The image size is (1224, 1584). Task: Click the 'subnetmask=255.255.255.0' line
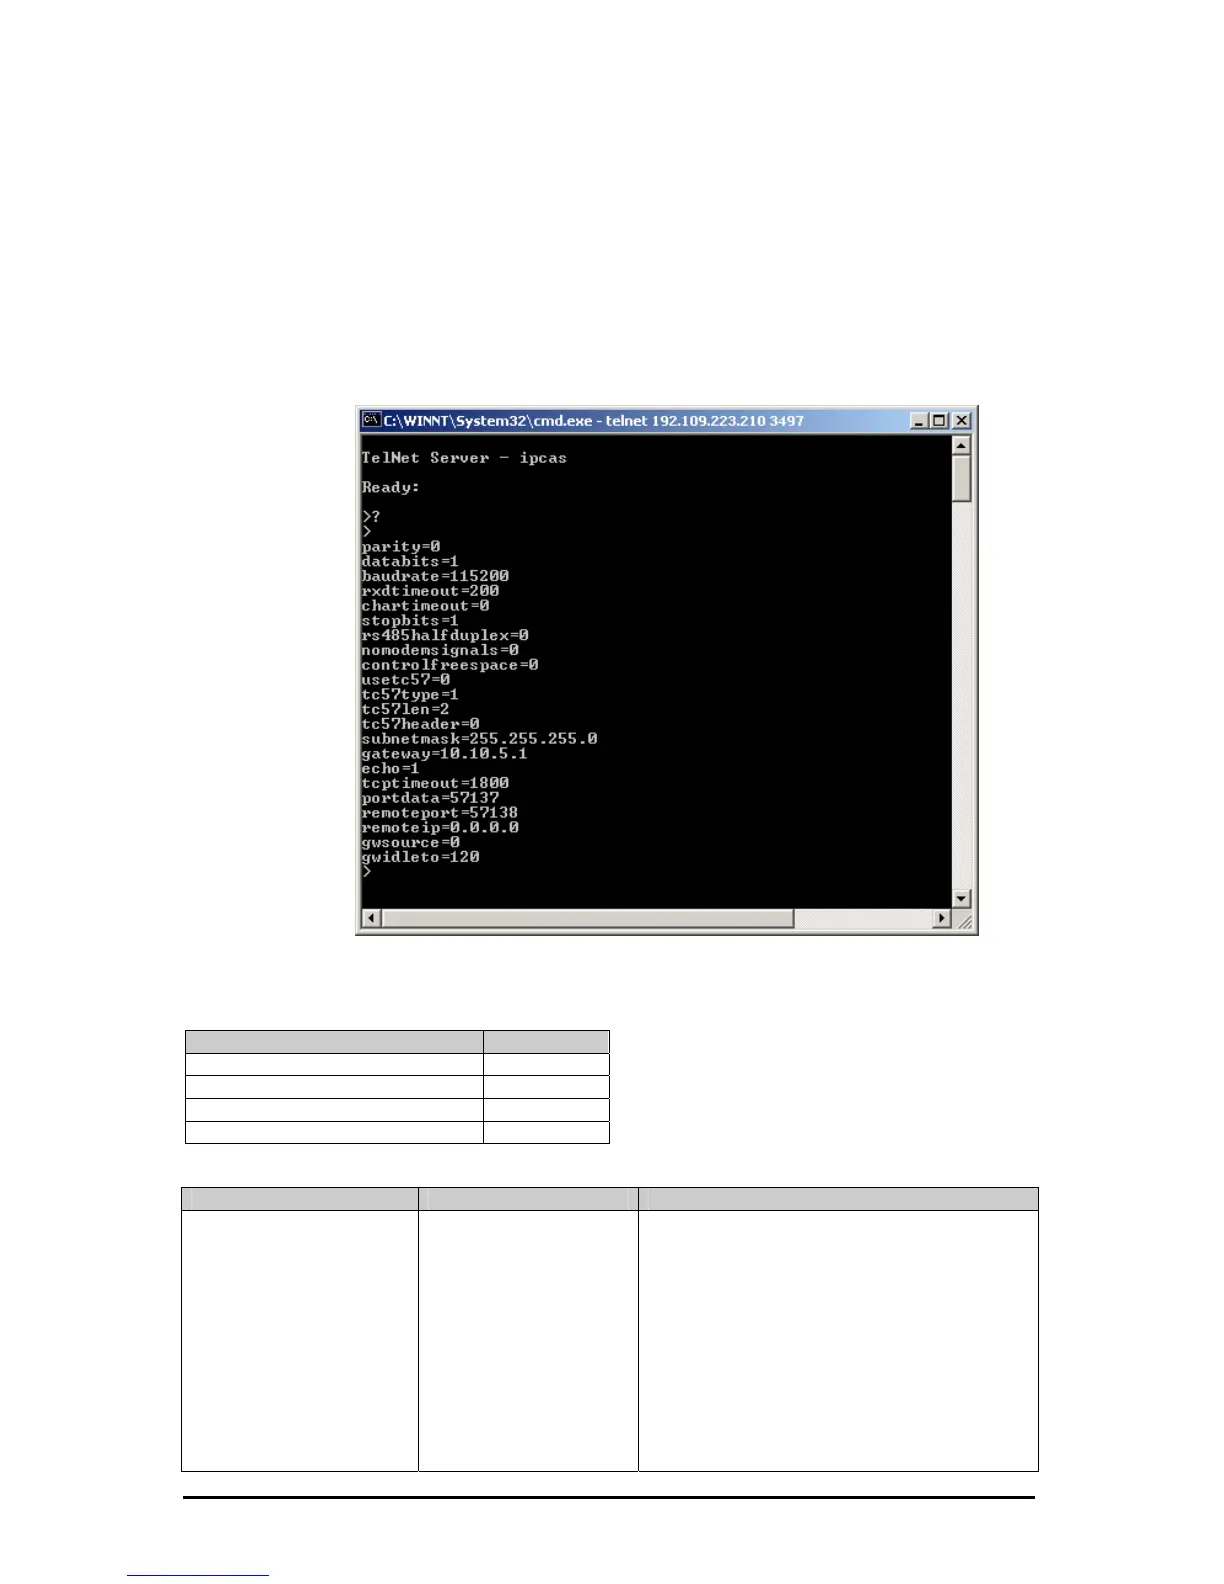point(479,739)
